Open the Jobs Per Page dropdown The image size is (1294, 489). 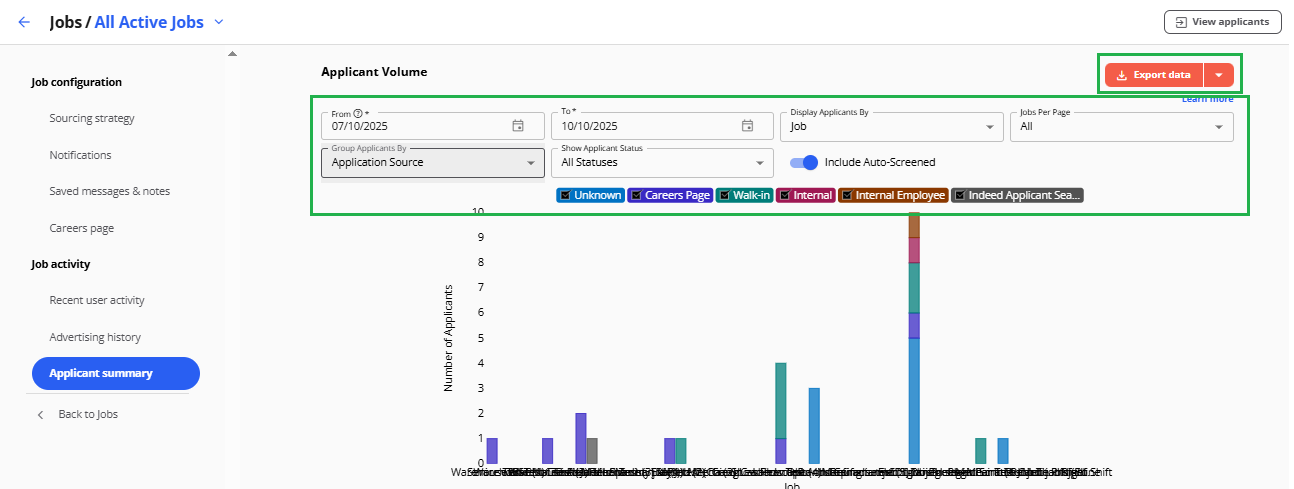[x=1122, y=126]
